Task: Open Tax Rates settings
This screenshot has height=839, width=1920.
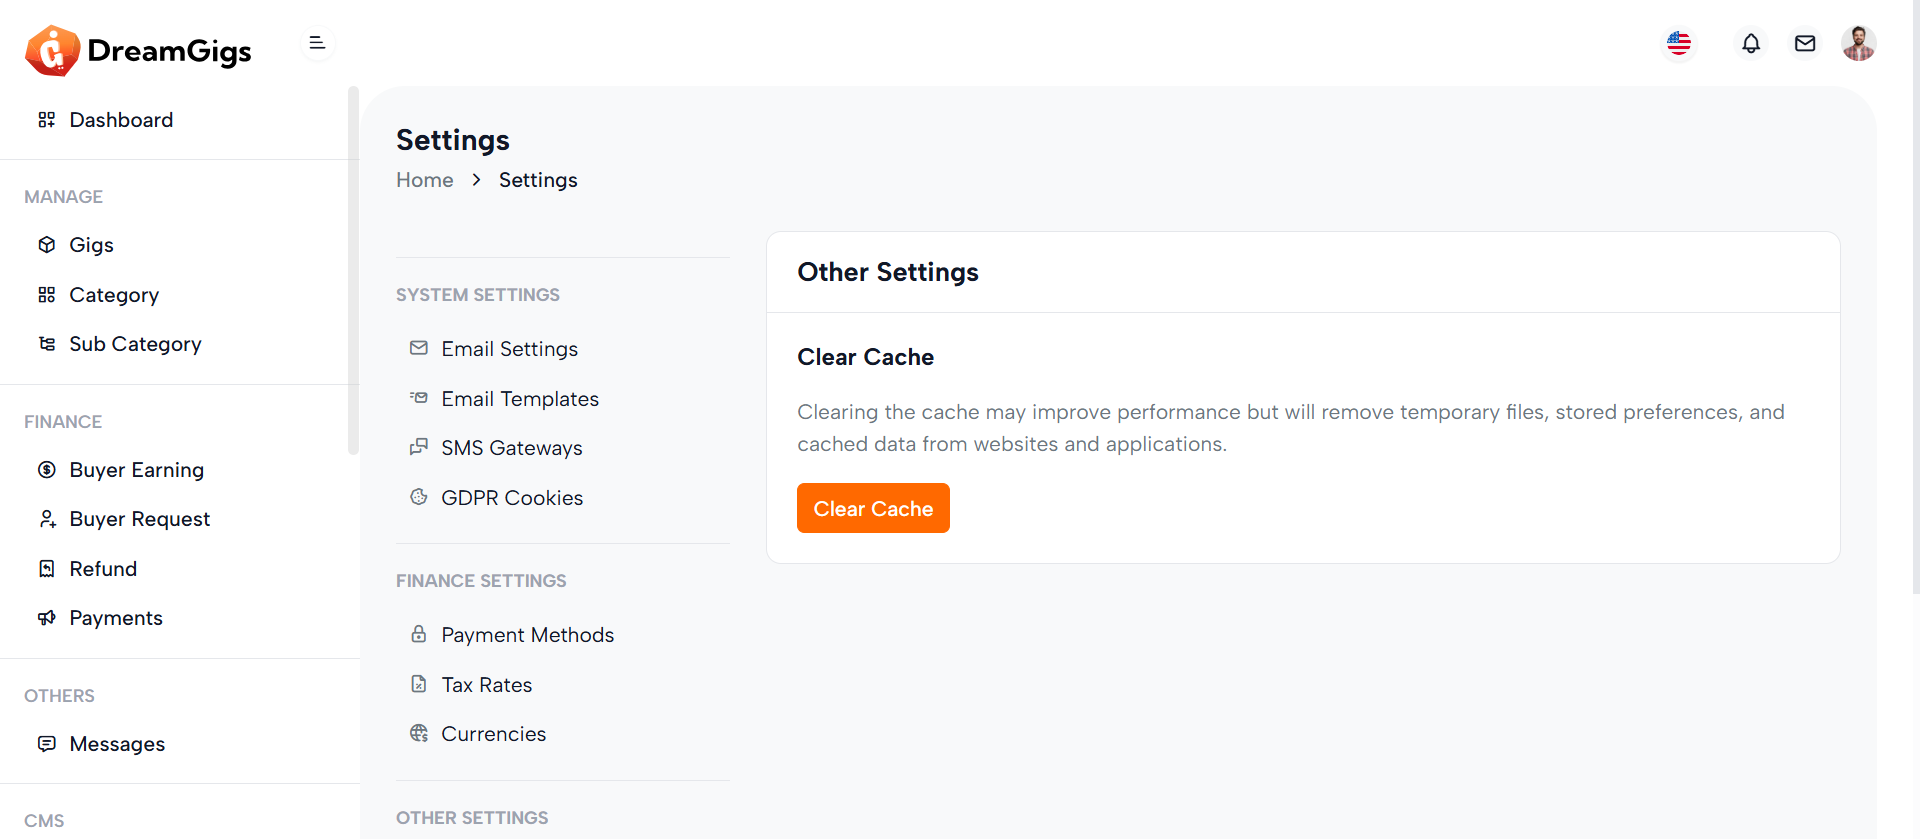Action: tap(486, 685)
